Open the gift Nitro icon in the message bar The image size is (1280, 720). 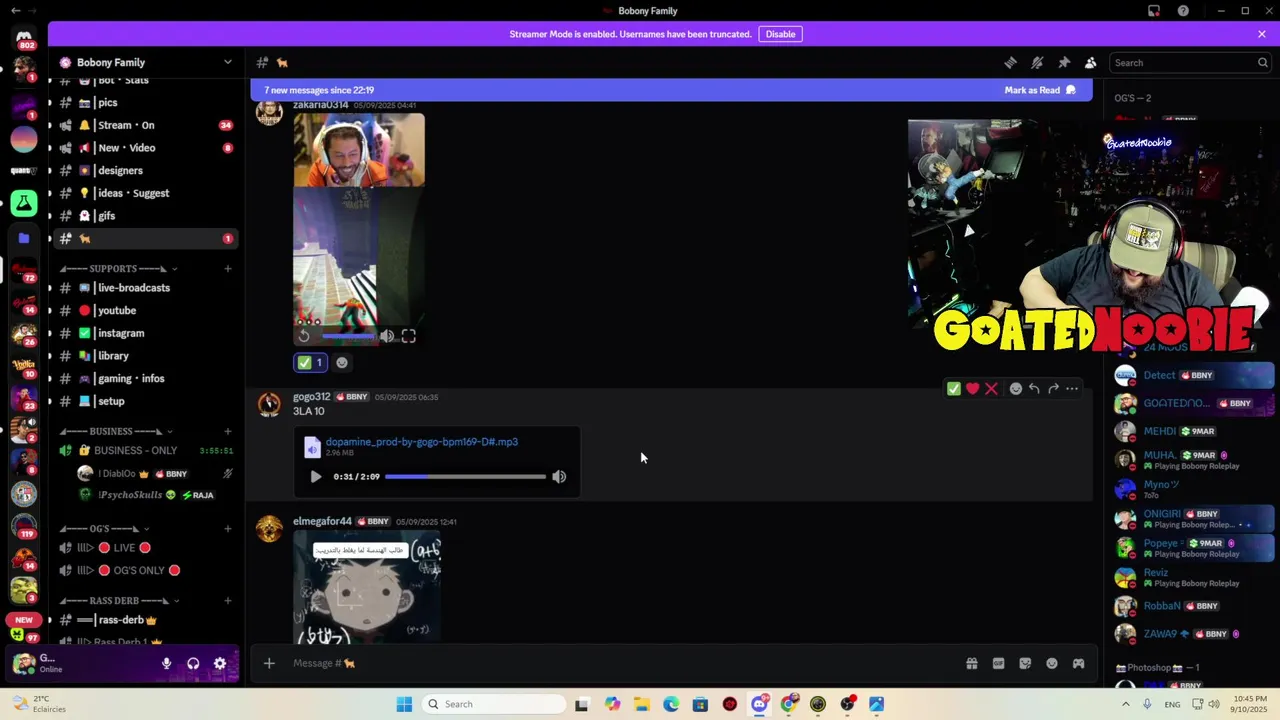(971, 663)
